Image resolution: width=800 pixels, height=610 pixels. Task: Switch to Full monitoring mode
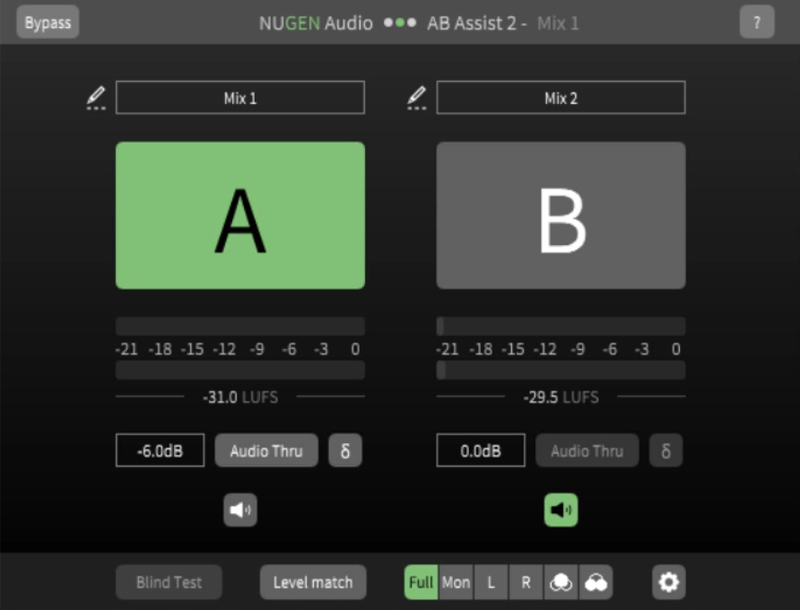tap(422, 581)
